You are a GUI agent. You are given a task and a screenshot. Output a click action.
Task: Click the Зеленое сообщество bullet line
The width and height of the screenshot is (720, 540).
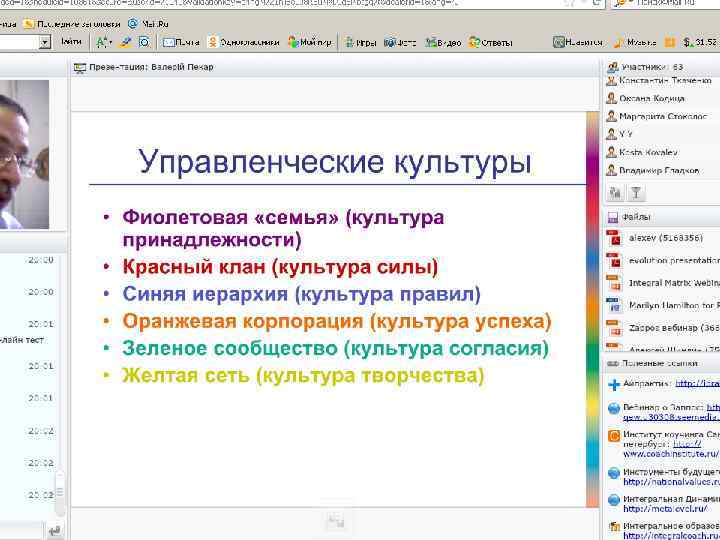pyautogui.click(x=335, y=349)
